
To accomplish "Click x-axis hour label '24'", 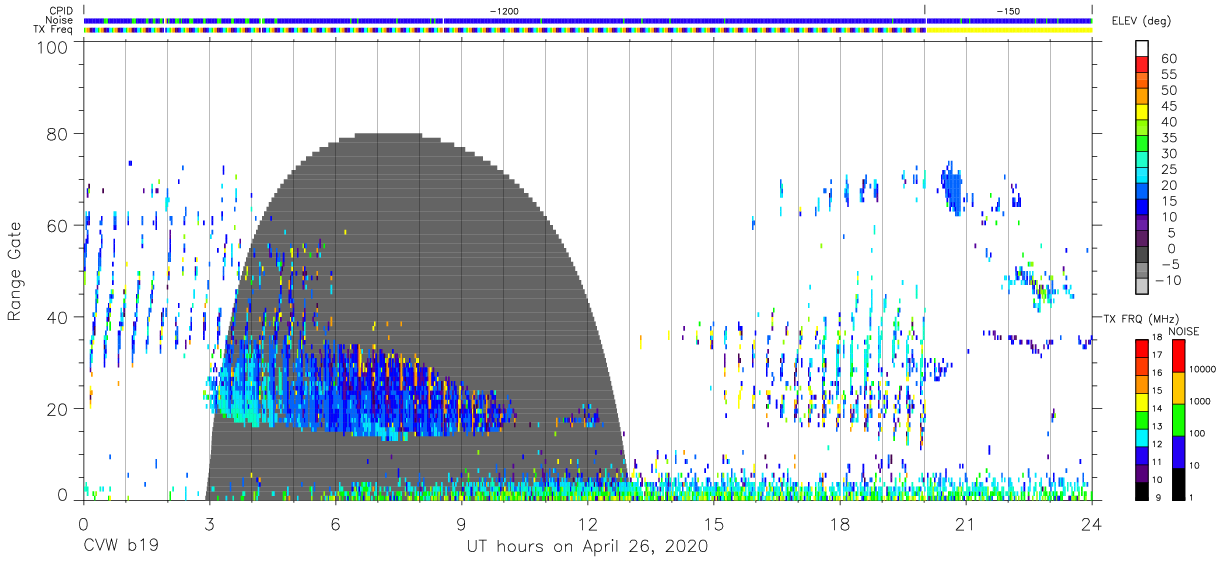I will coord(1091,522).
